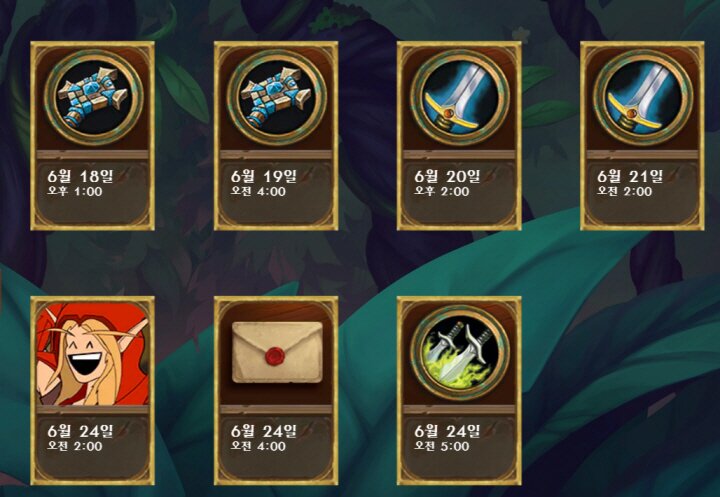720x497 pixels.
Task: Click 6월 24일 date under the flaming daggers
Action: [x=447, y=431]
